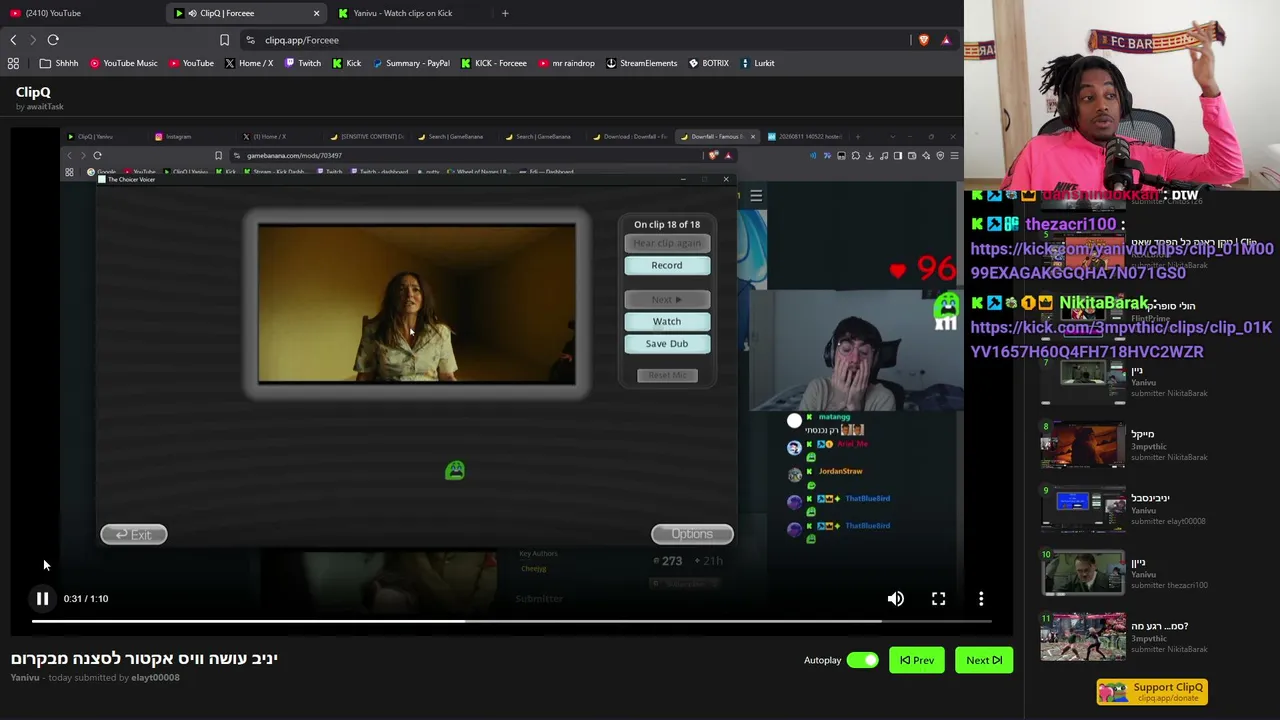Open the Brave Rewards triangle icon

coord(946,40)
